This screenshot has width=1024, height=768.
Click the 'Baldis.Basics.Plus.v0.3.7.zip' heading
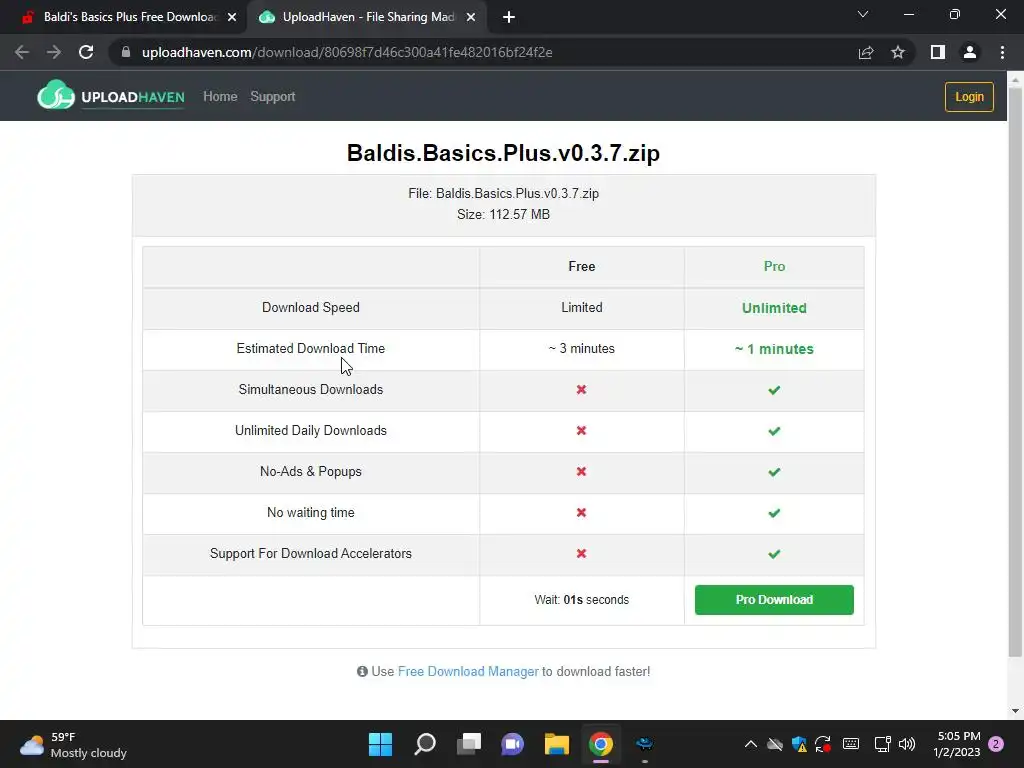click(503, 153)
